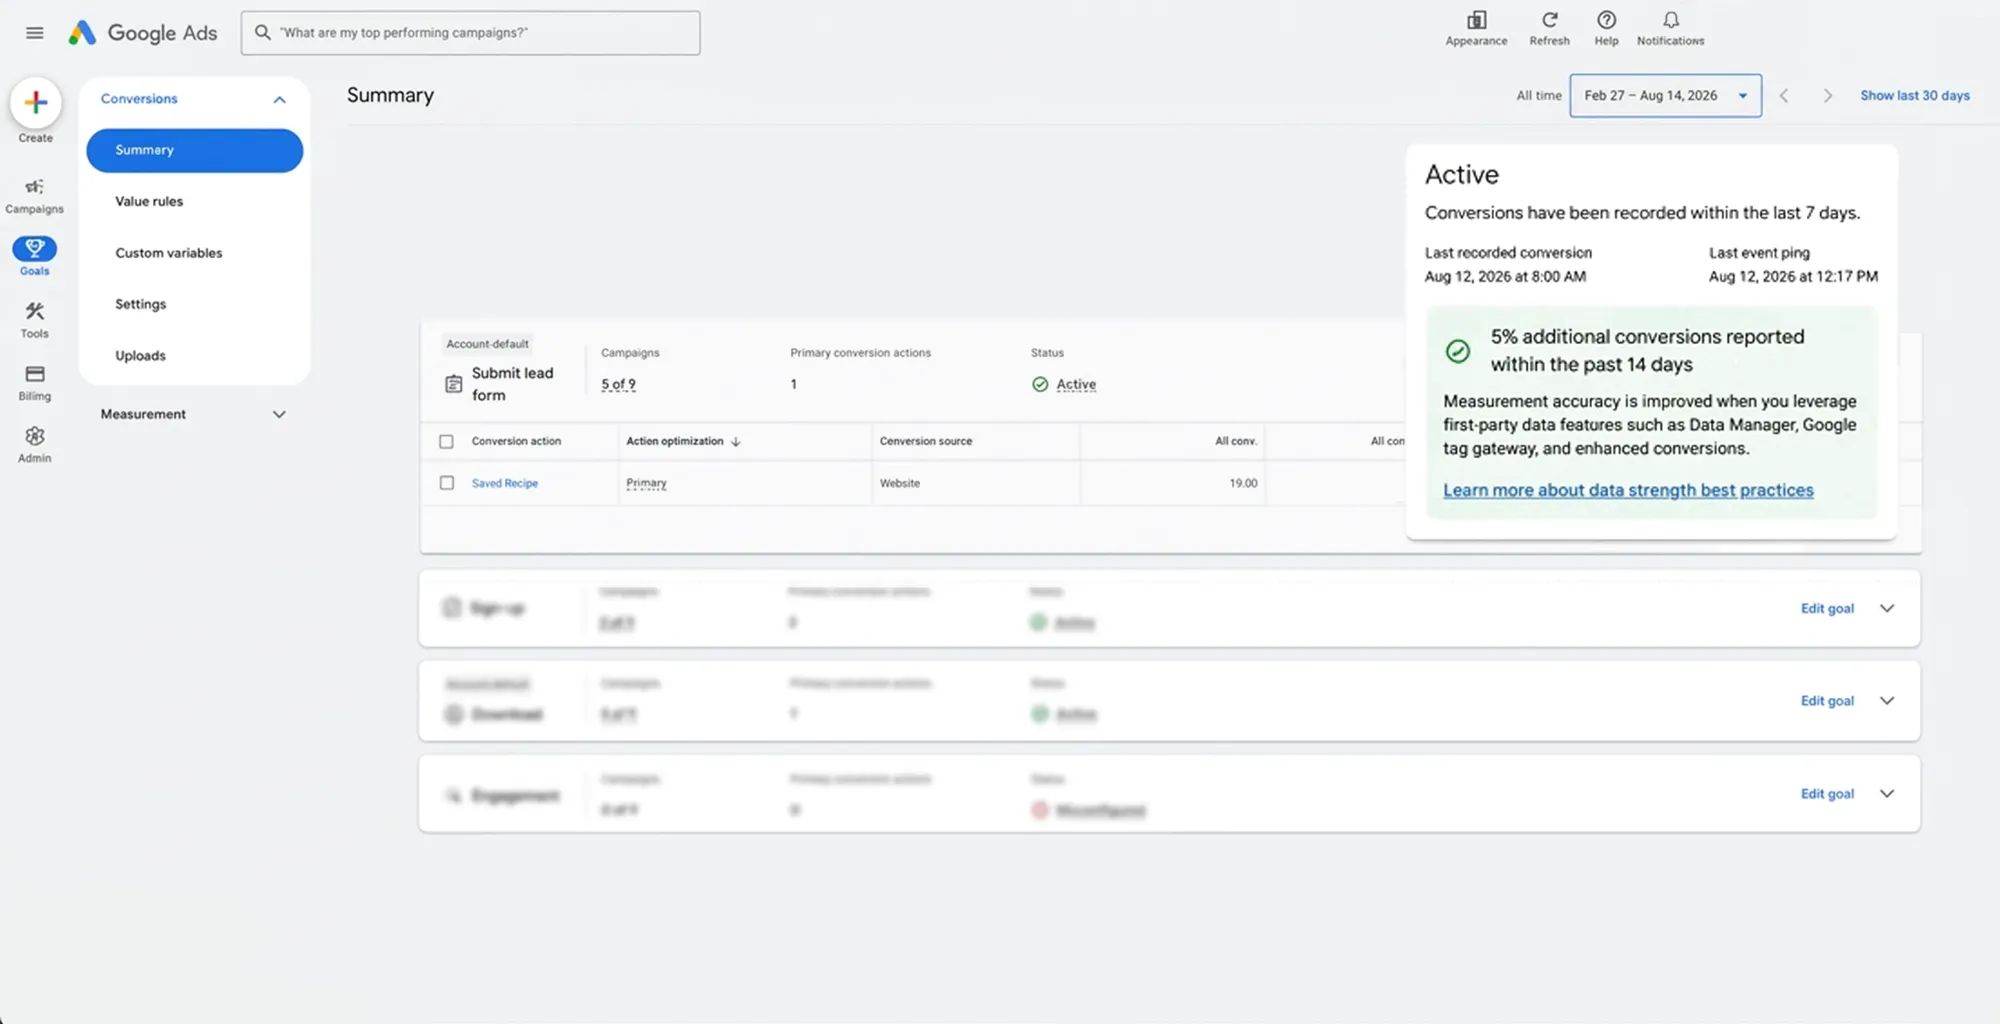Screen dimensions: 2000x1024
Task: Open Custom variables
Action: [x=169, y=253]
